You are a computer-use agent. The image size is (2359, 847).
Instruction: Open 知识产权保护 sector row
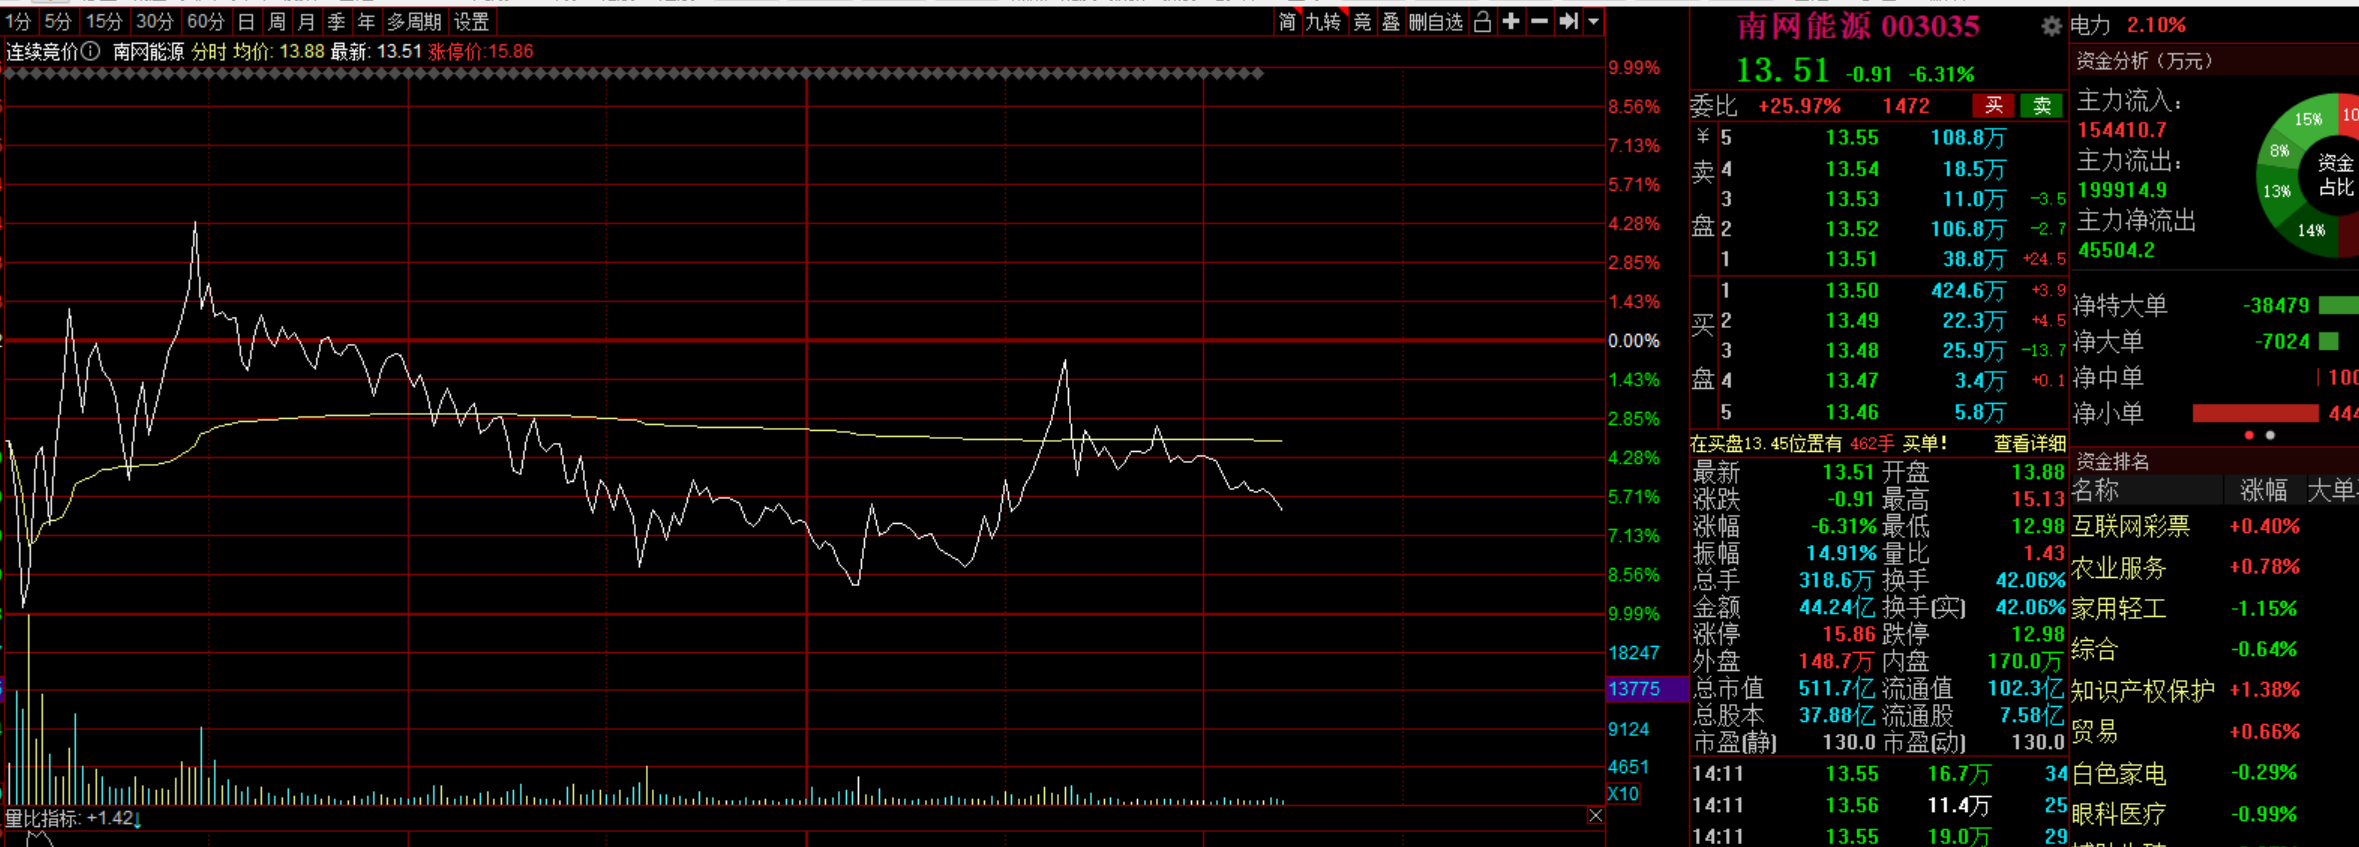tap(2215, 690)
